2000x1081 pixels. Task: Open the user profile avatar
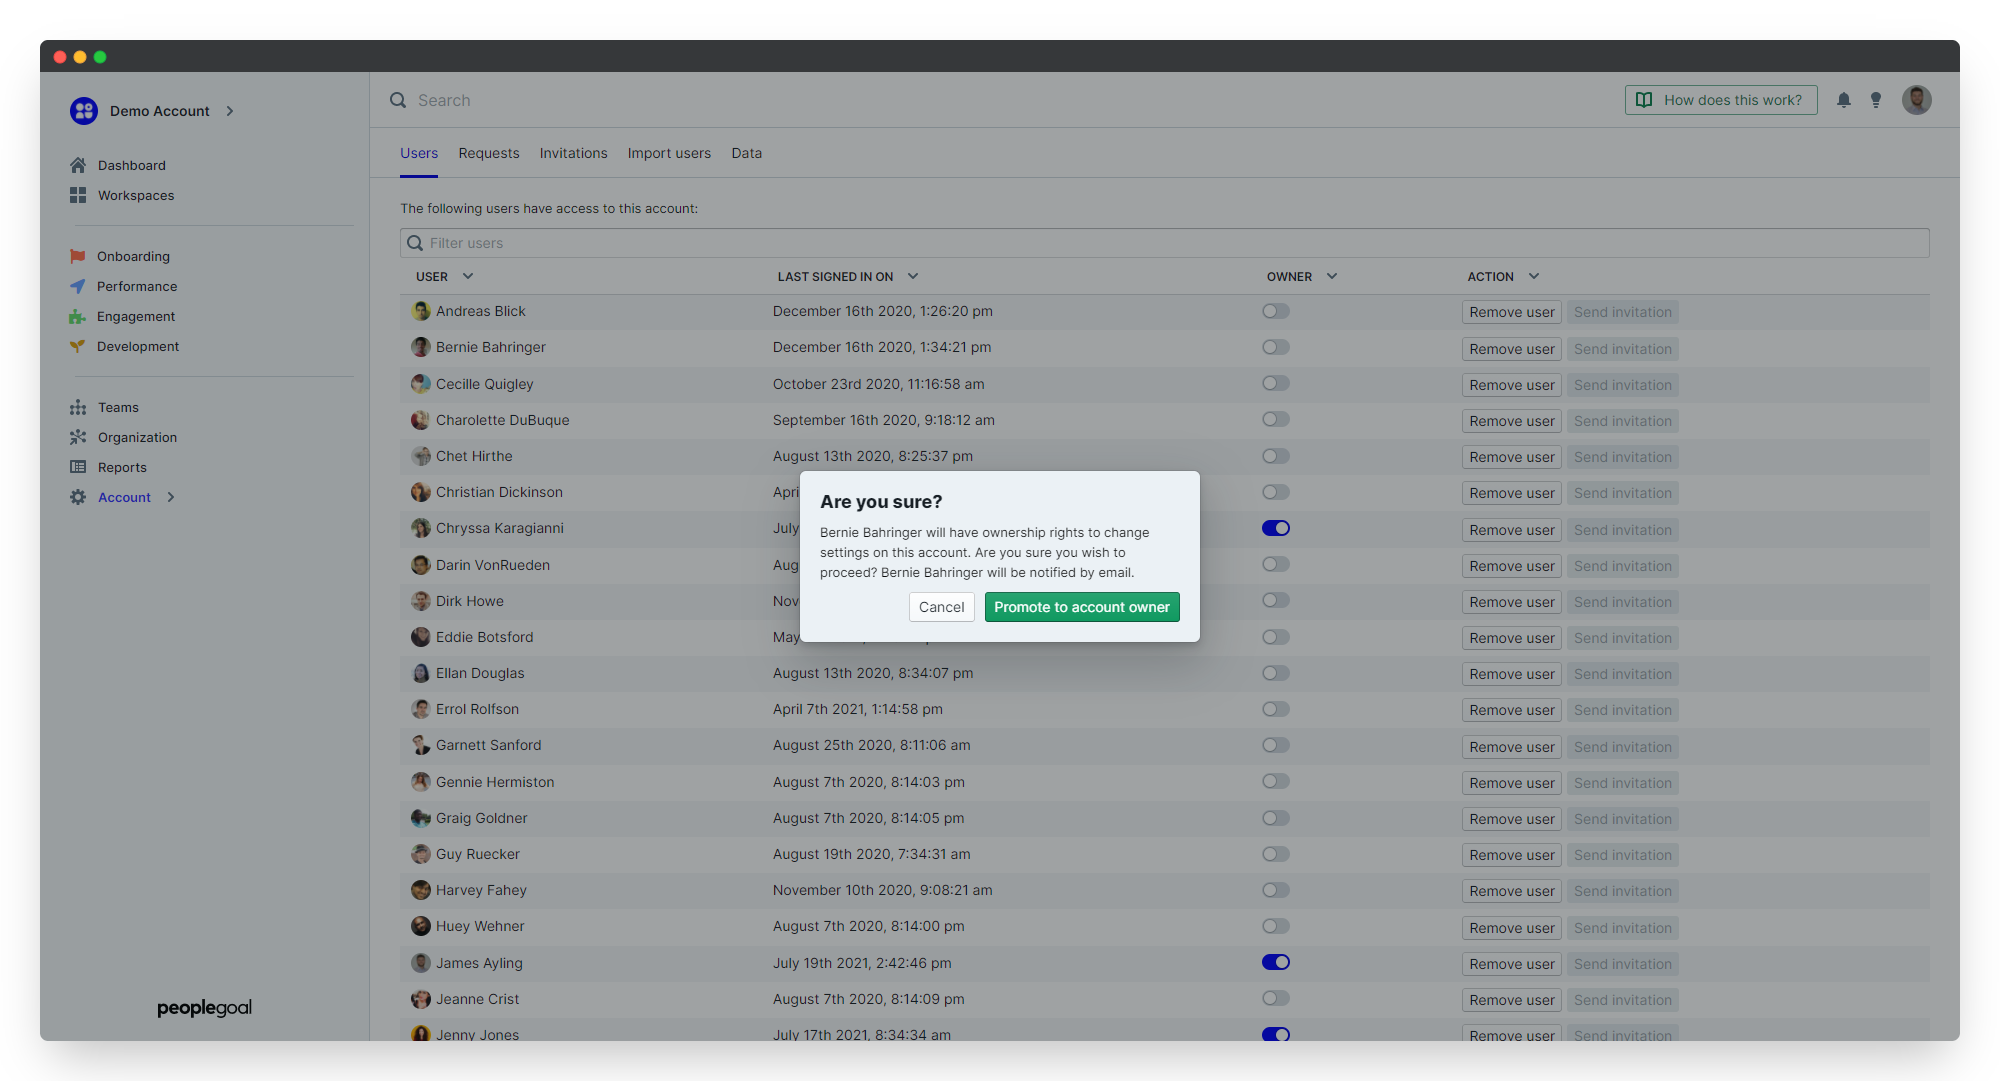(x=1916, y=100)
